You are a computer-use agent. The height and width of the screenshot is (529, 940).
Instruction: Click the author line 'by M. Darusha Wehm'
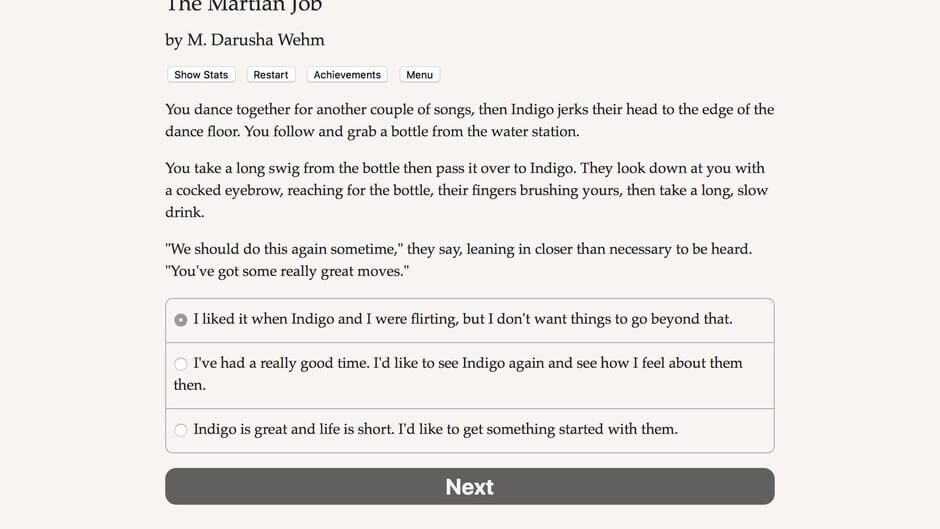245,40
